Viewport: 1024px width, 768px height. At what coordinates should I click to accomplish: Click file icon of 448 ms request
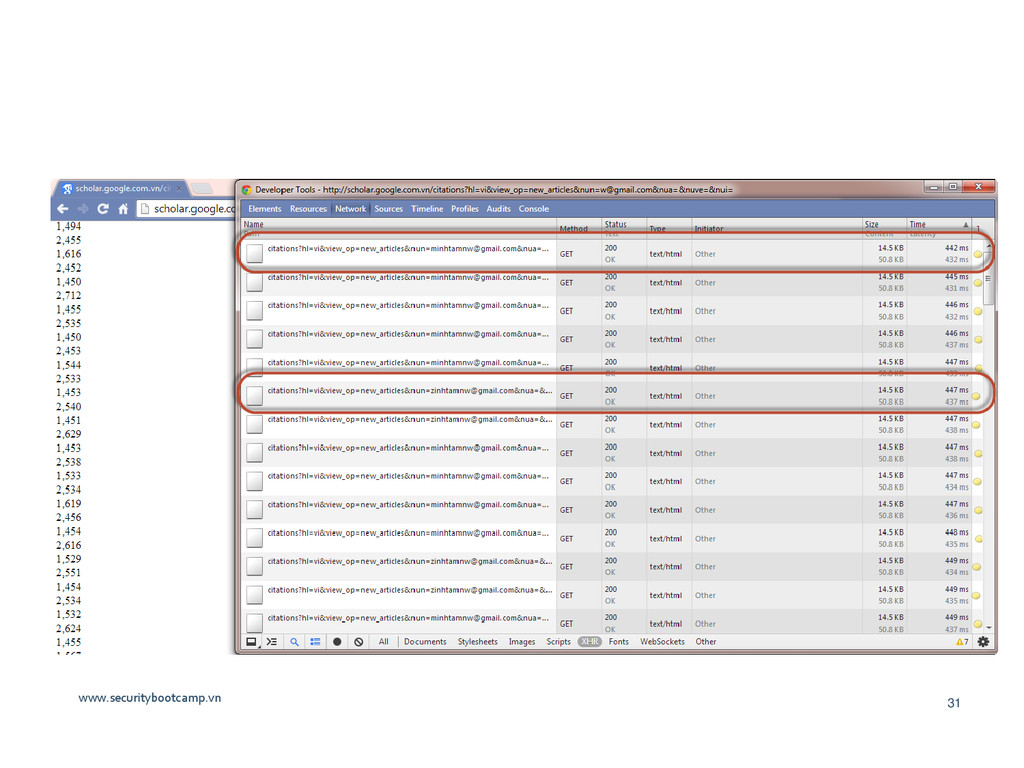[x=255, y=538]
